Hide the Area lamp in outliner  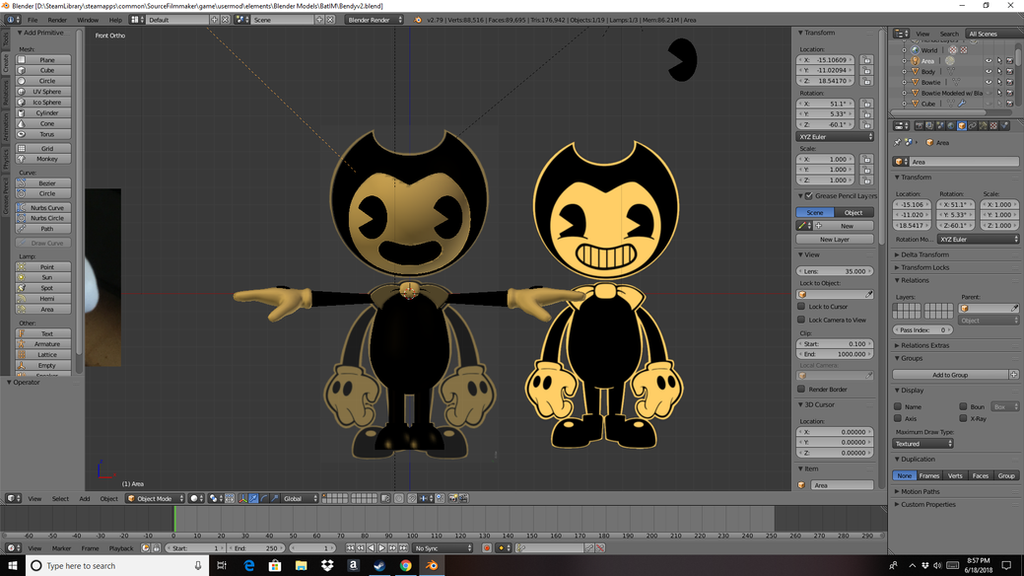[989, 61]
